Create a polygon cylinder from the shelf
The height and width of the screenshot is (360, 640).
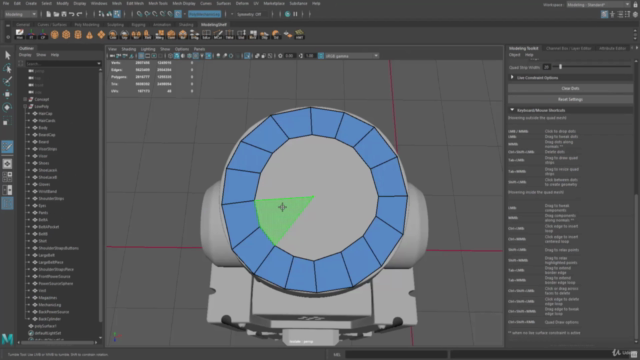(x=78, y=35)
